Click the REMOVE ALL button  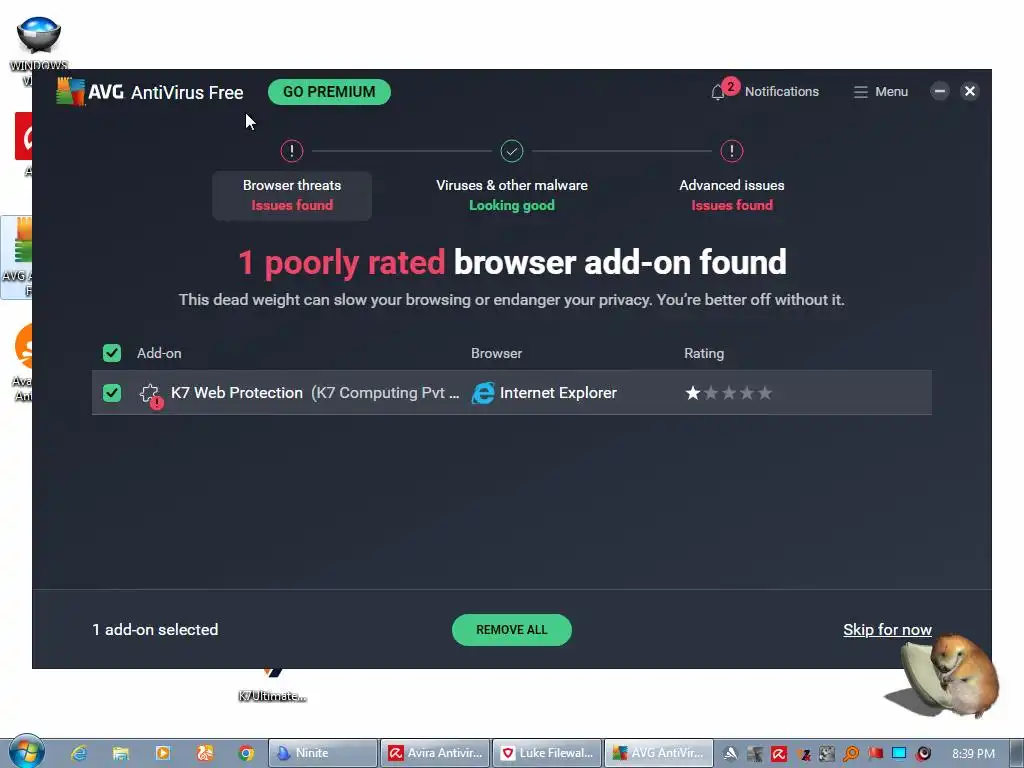tap(512, 630)
